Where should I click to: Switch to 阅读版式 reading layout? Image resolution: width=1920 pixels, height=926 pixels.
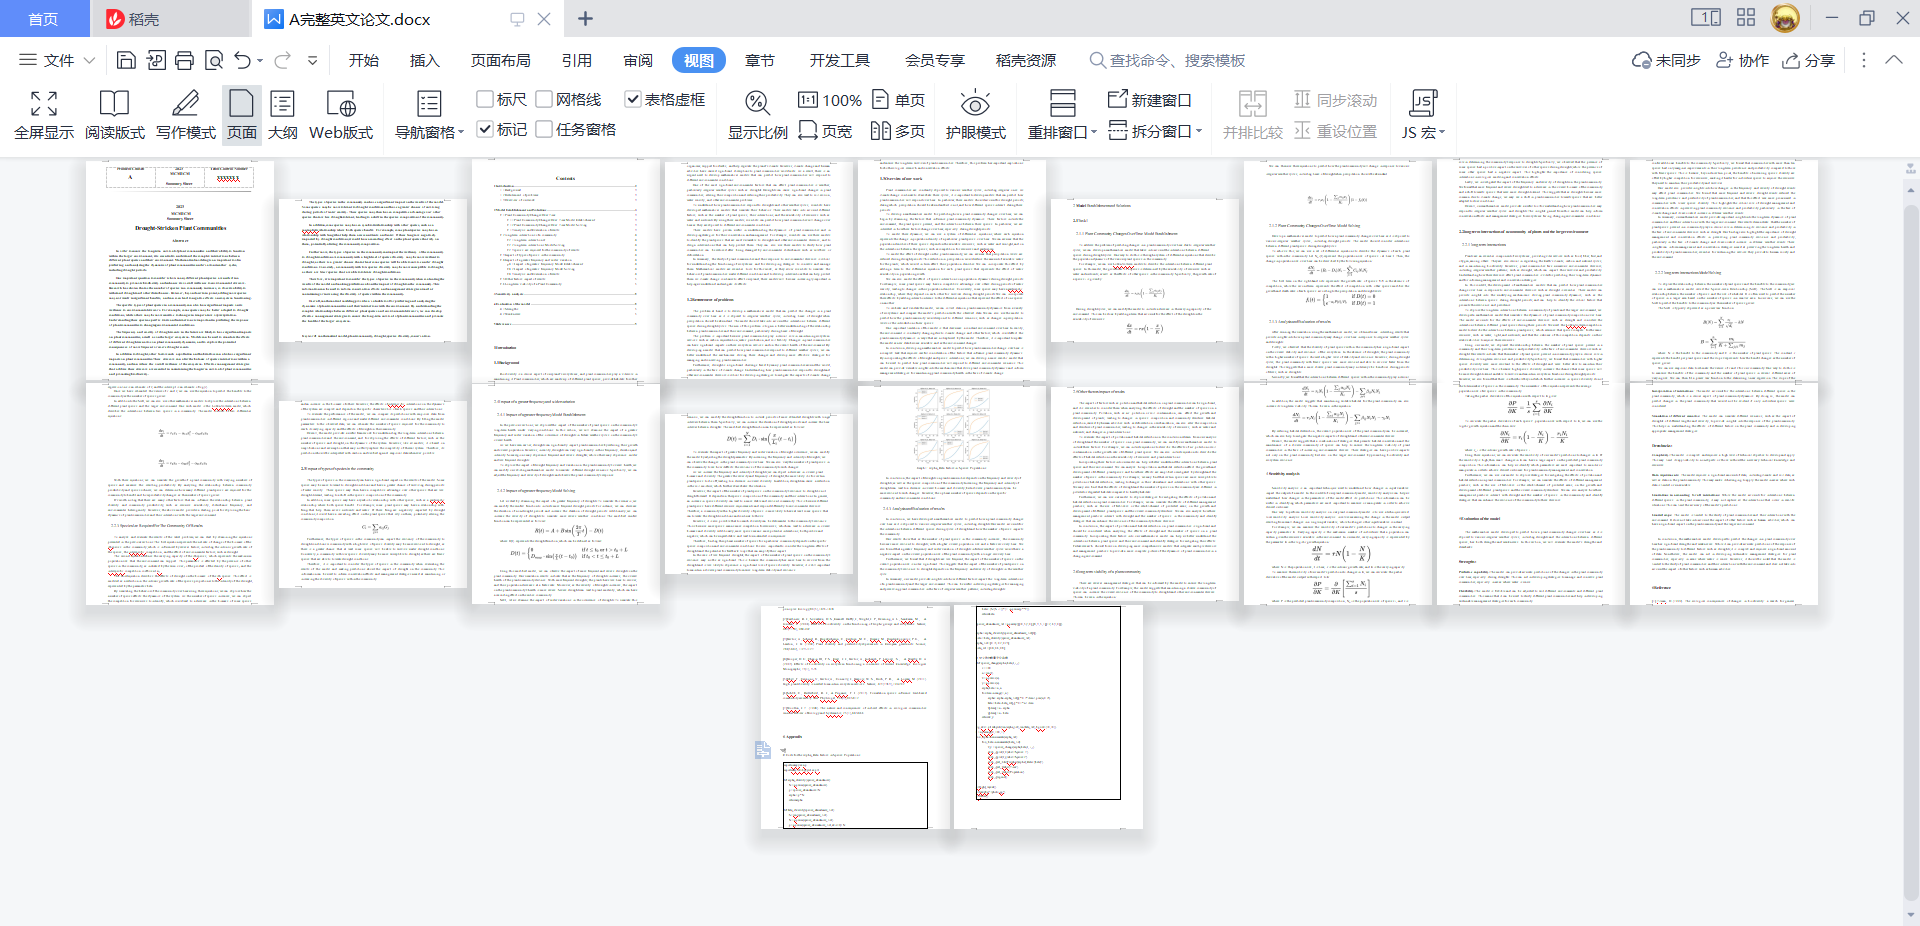[x=115, y=116]
